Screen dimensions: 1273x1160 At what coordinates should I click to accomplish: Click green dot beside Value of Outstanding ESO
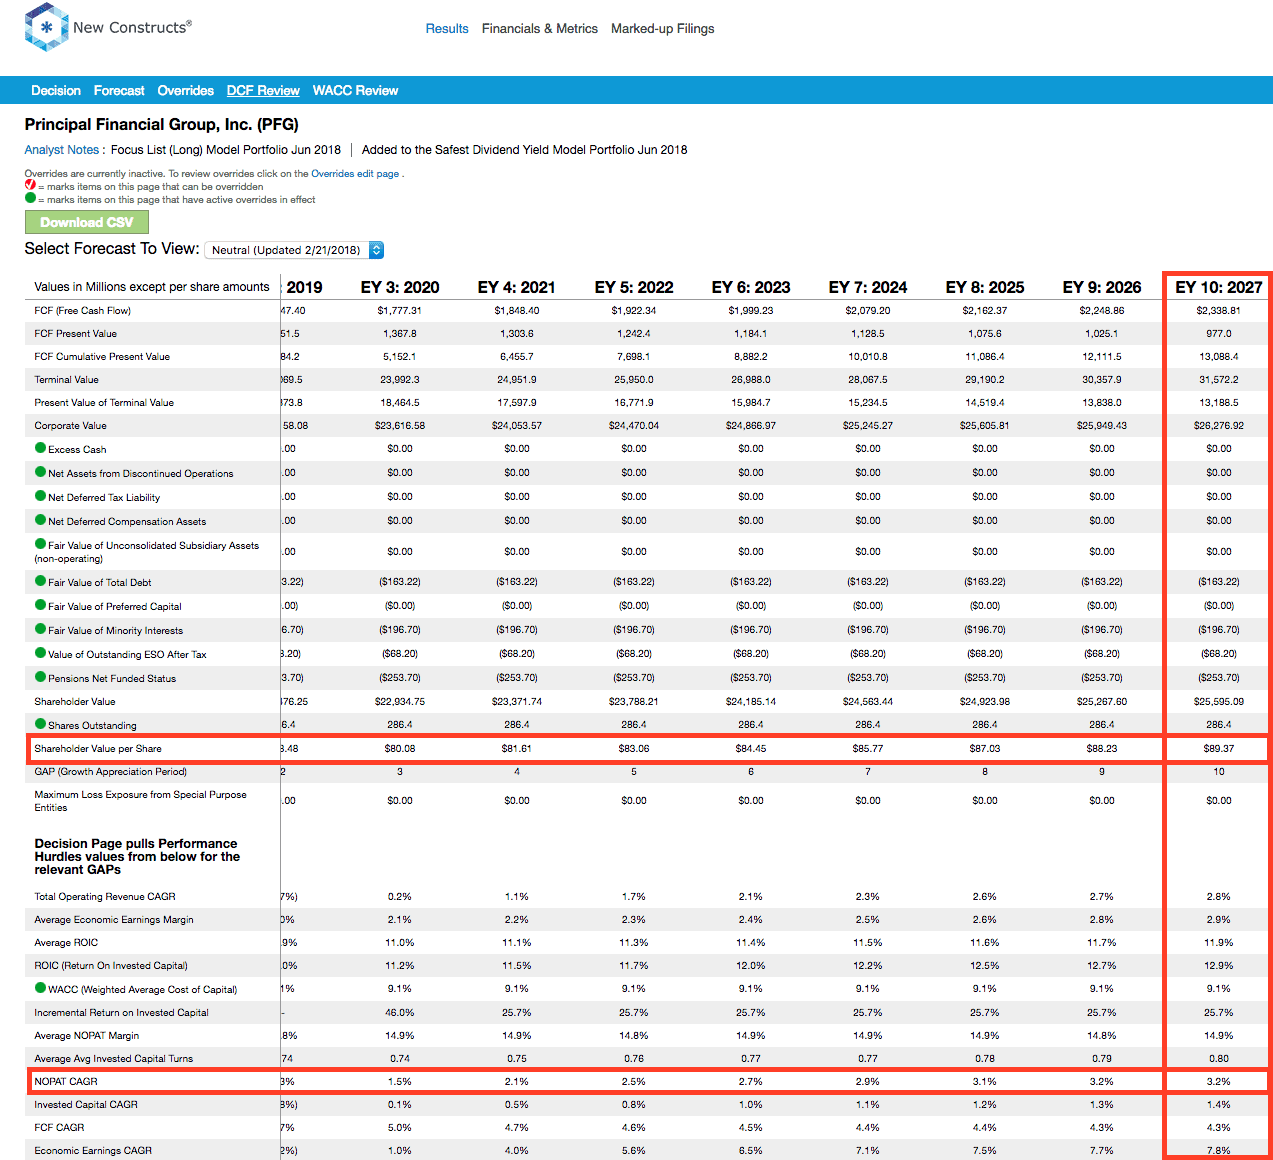click(41, 653)
